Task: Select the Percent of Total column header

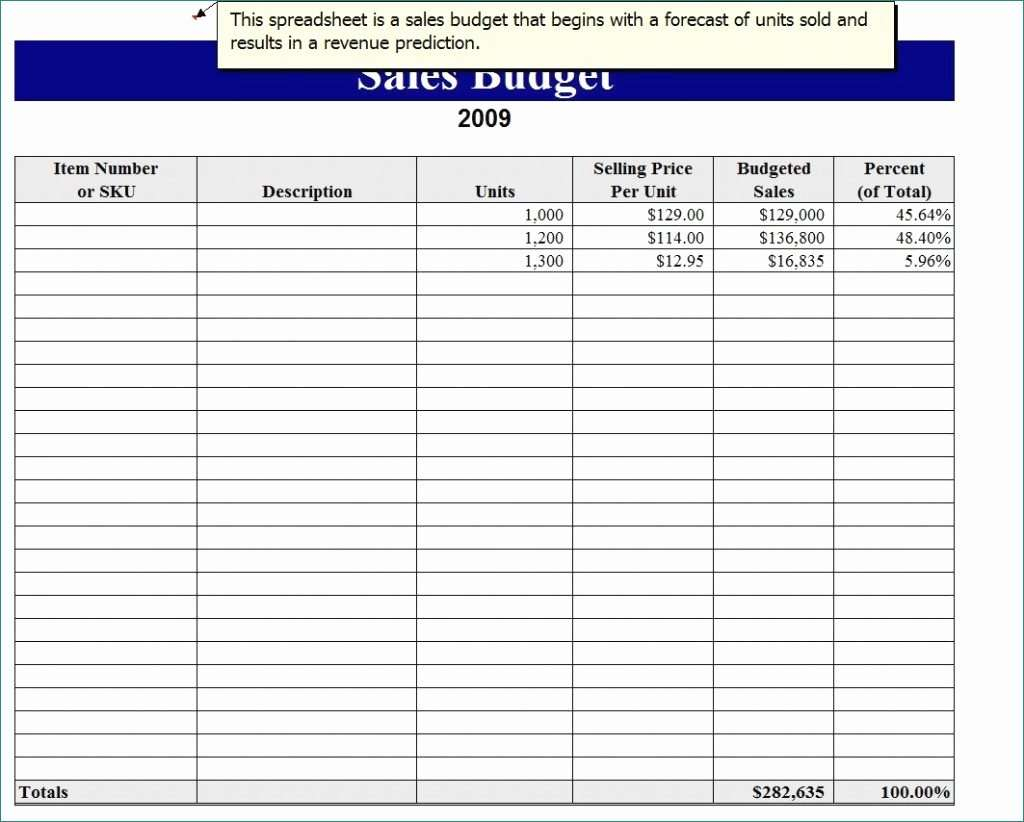Action: (x=894, y=180)
